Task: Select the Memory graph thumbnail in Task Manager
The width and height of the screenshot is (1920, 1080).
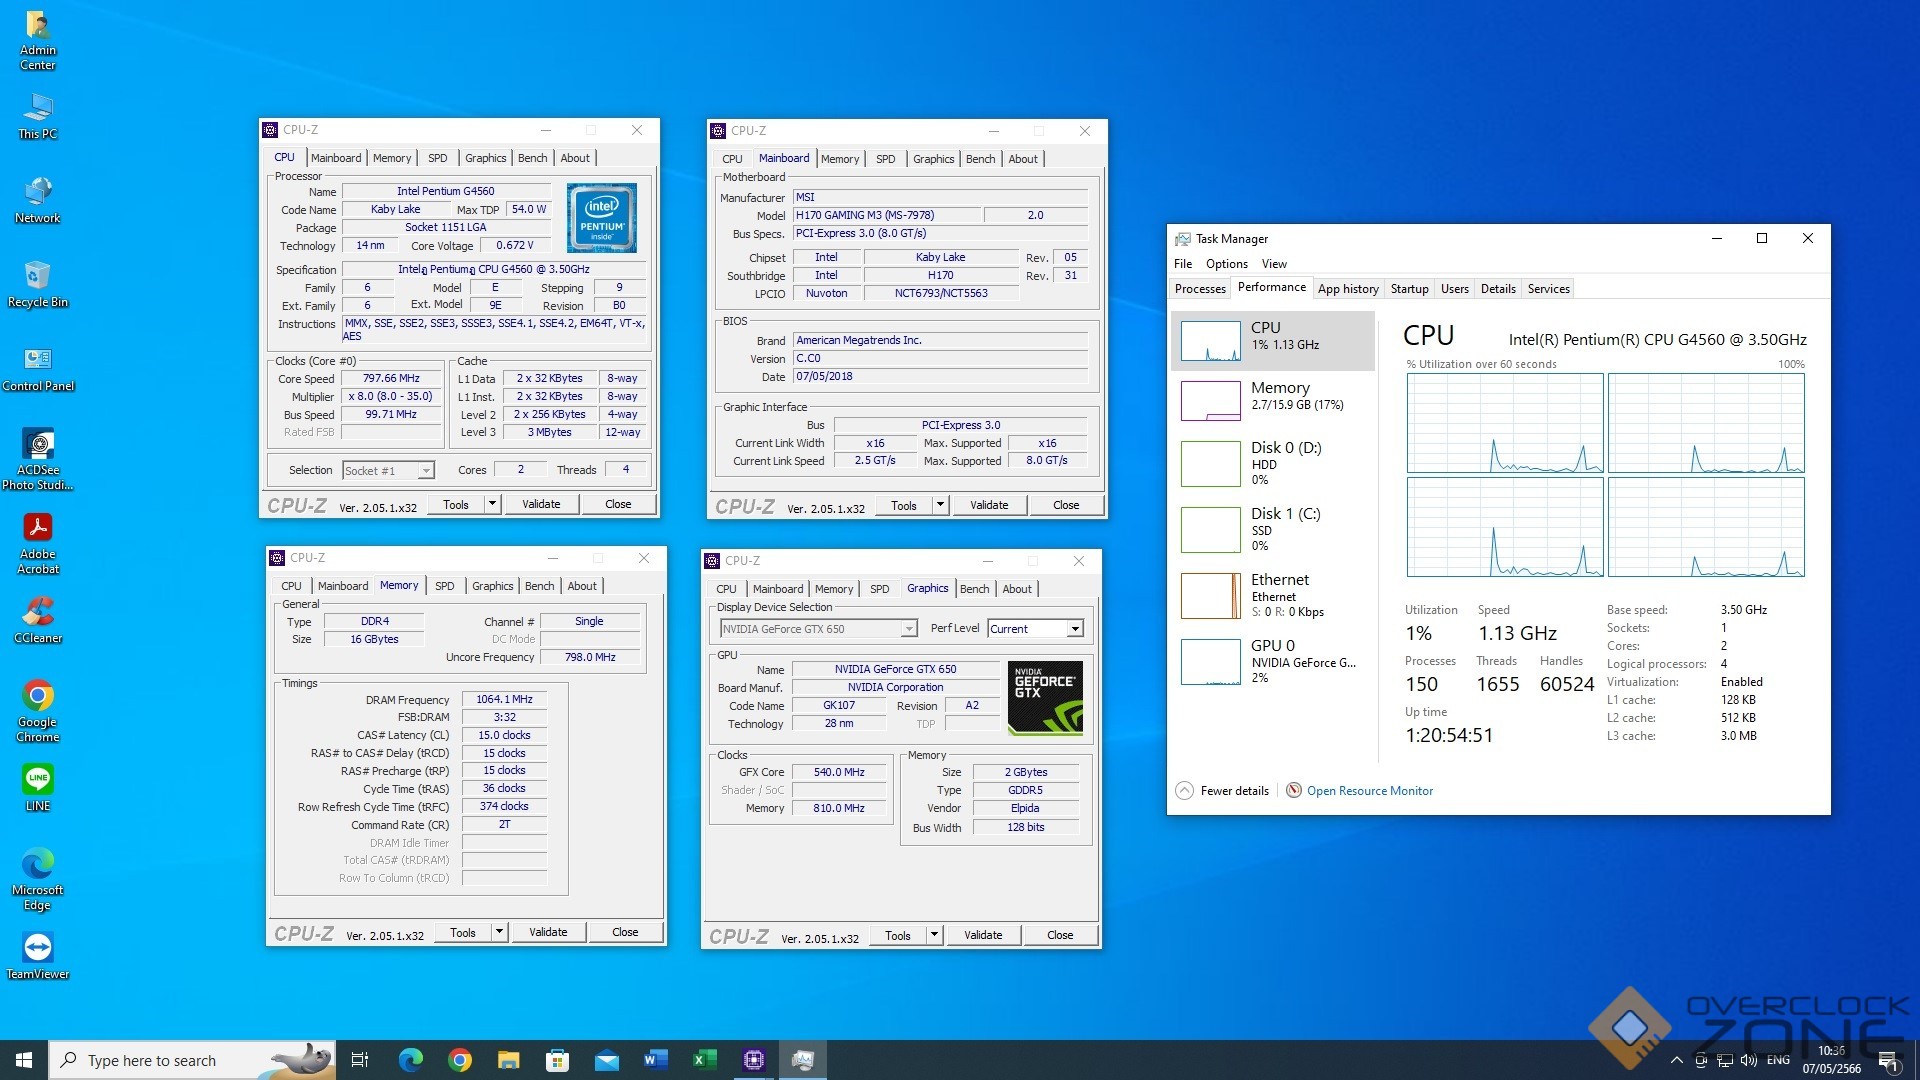Action: pyautogui.click(x=1210, y=401)
